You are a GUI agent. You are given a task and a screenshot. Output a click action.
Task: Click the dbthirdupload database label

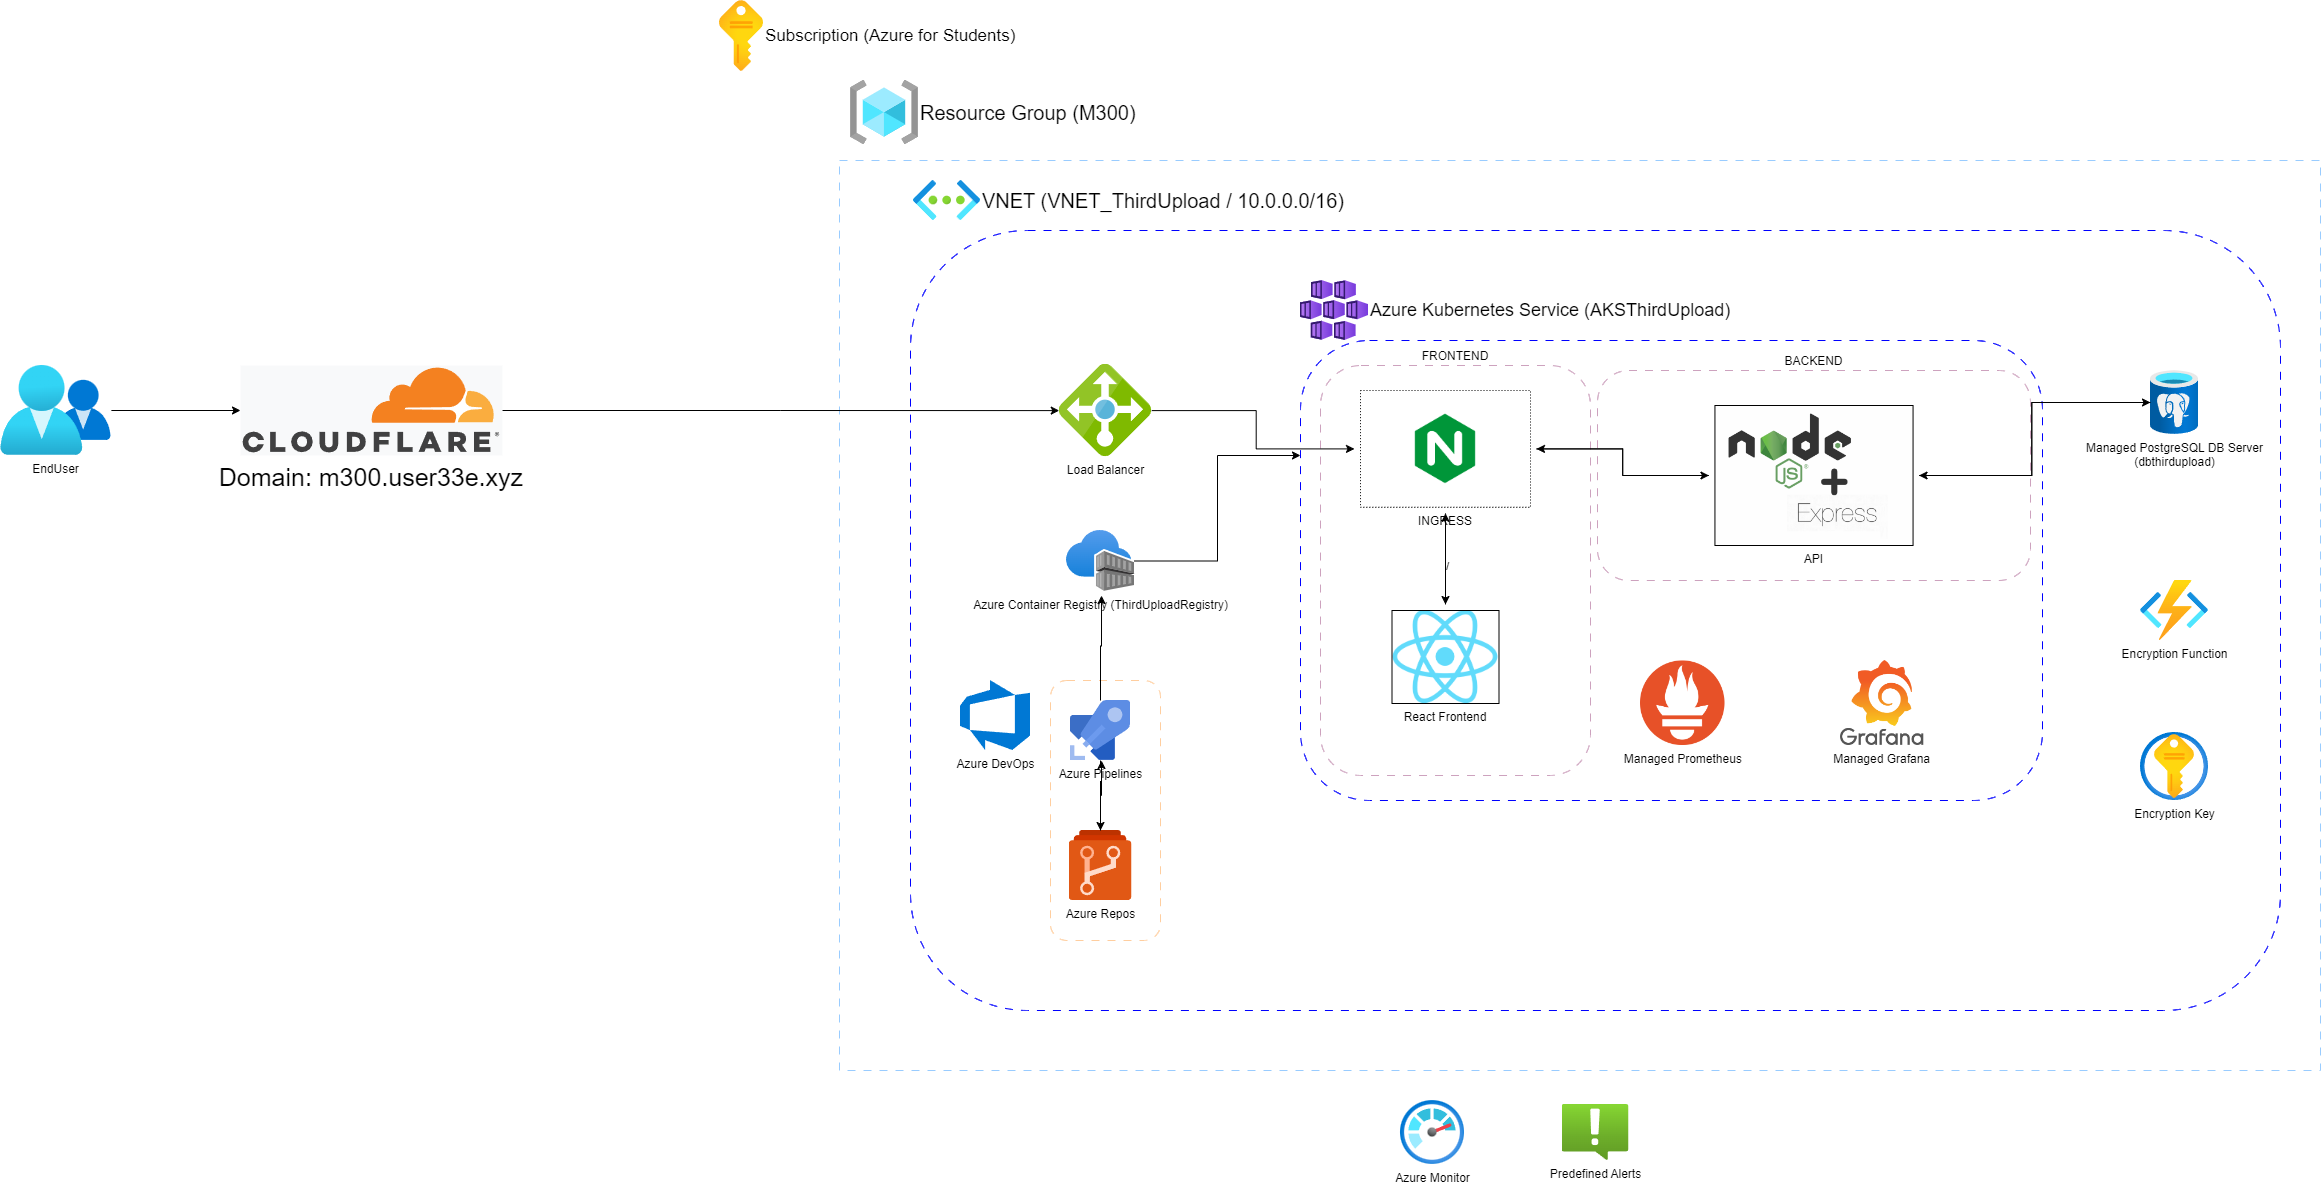pos(2174,462)
